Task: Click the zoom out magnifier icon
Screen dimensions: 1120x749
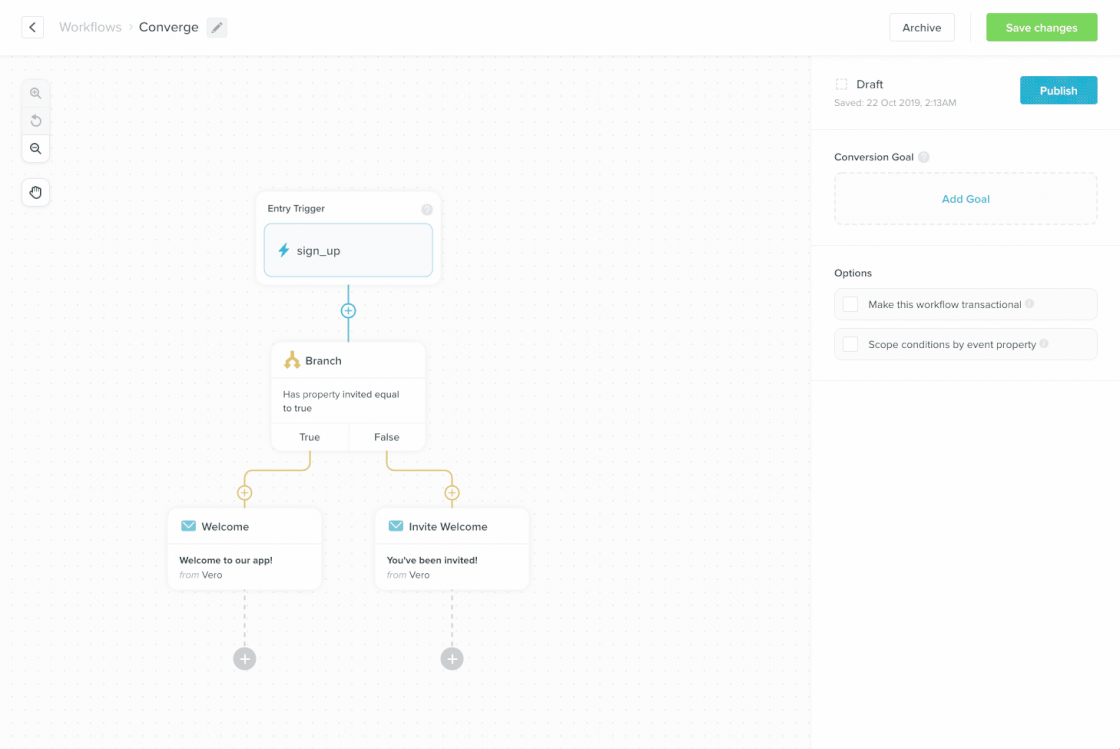Action: [36, 148]
